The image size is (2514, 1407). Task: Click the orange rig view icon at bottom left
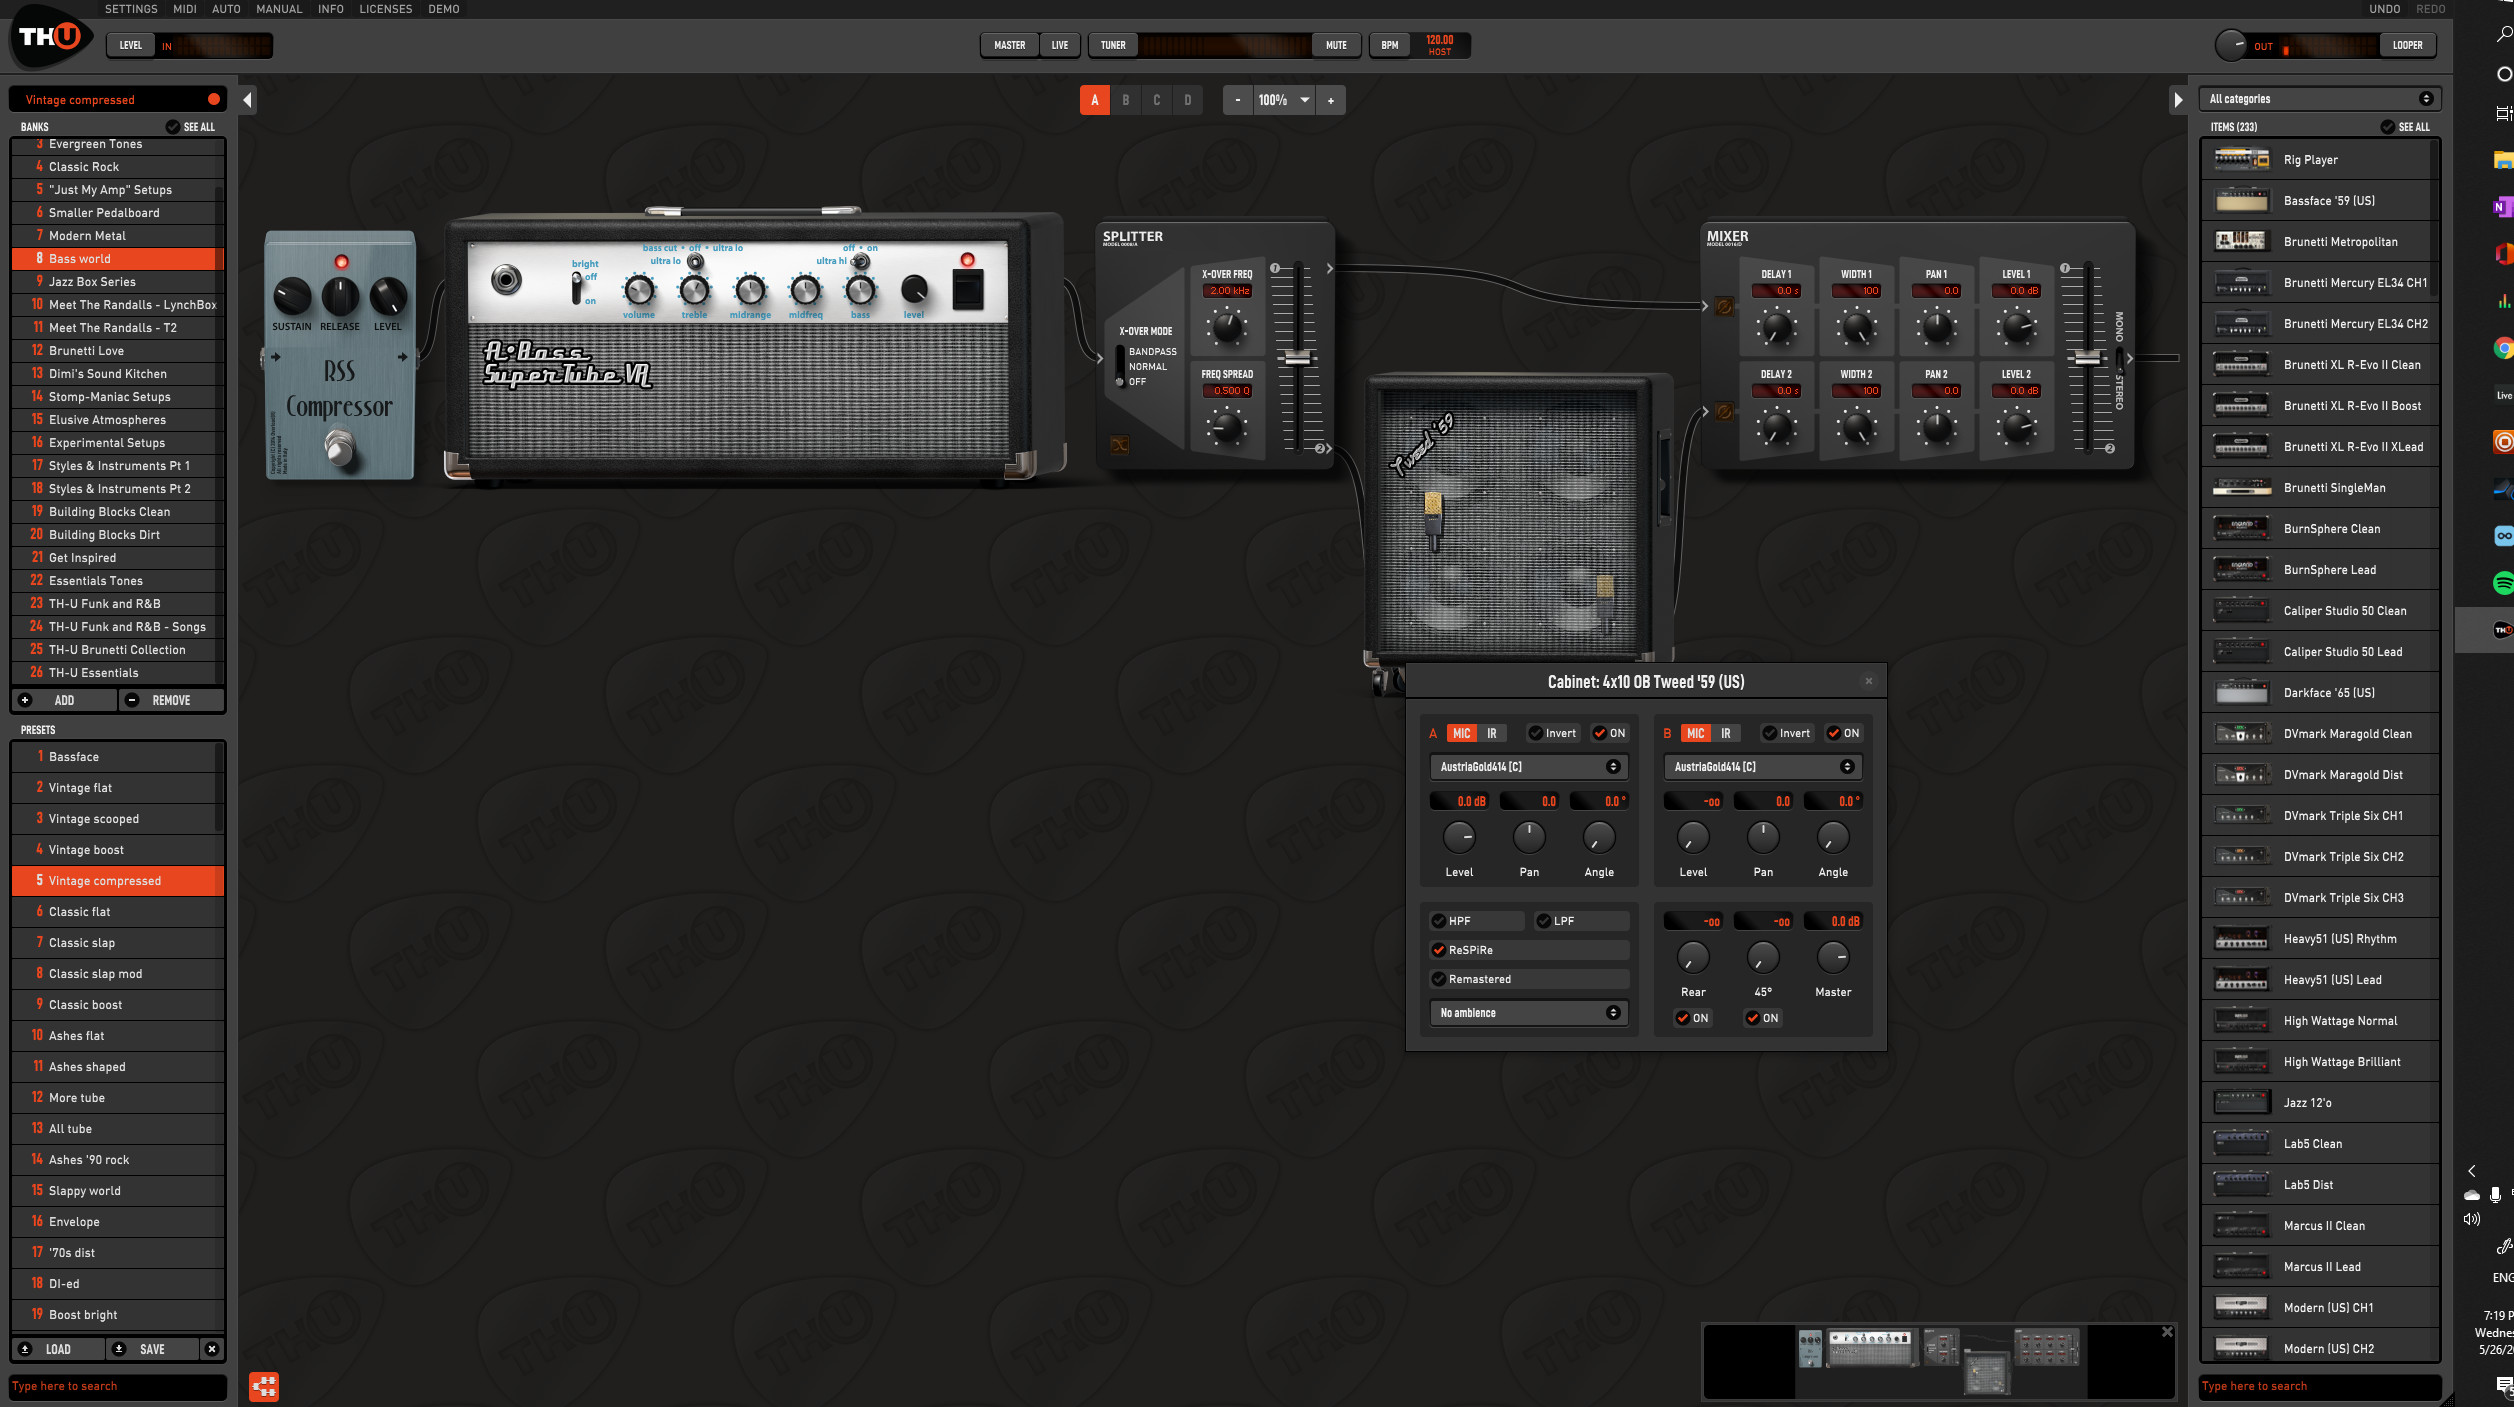(x=264, y=1386)
